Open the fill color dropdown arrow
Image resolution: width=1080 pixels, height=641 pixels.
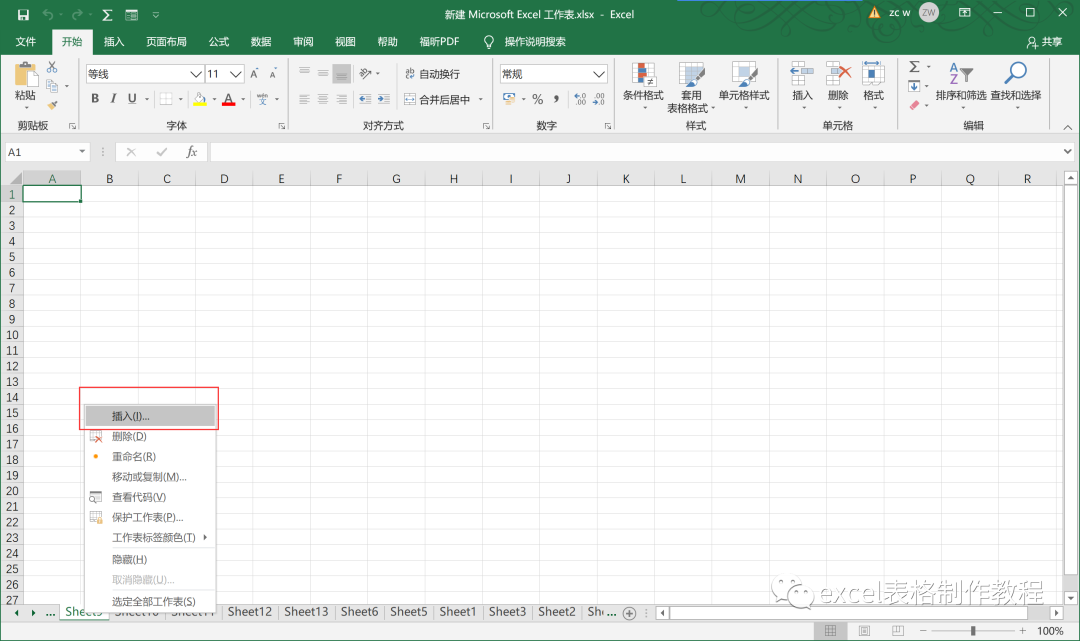point(214,99)
